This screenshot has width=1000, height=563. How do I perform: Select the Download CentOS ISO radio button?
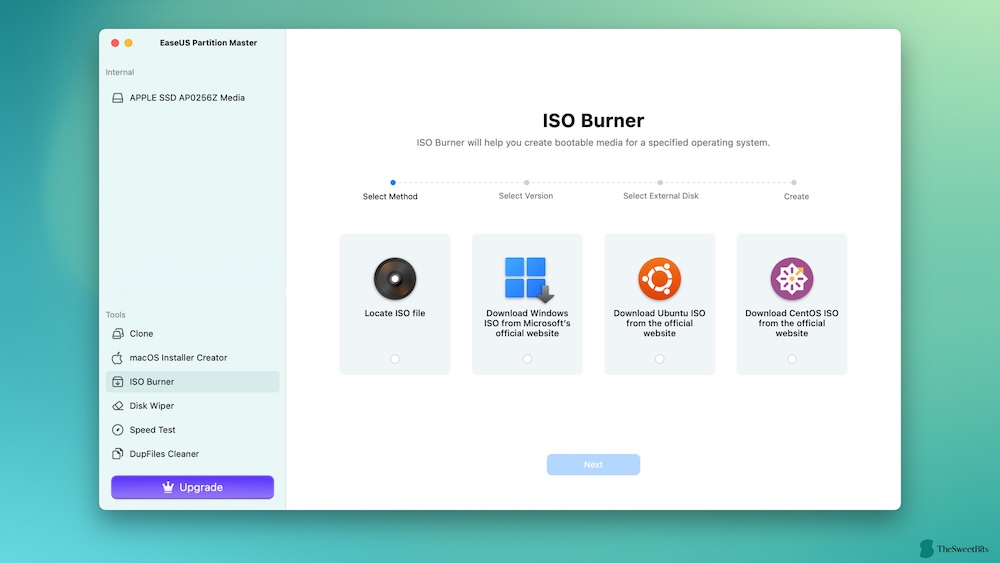791,359
